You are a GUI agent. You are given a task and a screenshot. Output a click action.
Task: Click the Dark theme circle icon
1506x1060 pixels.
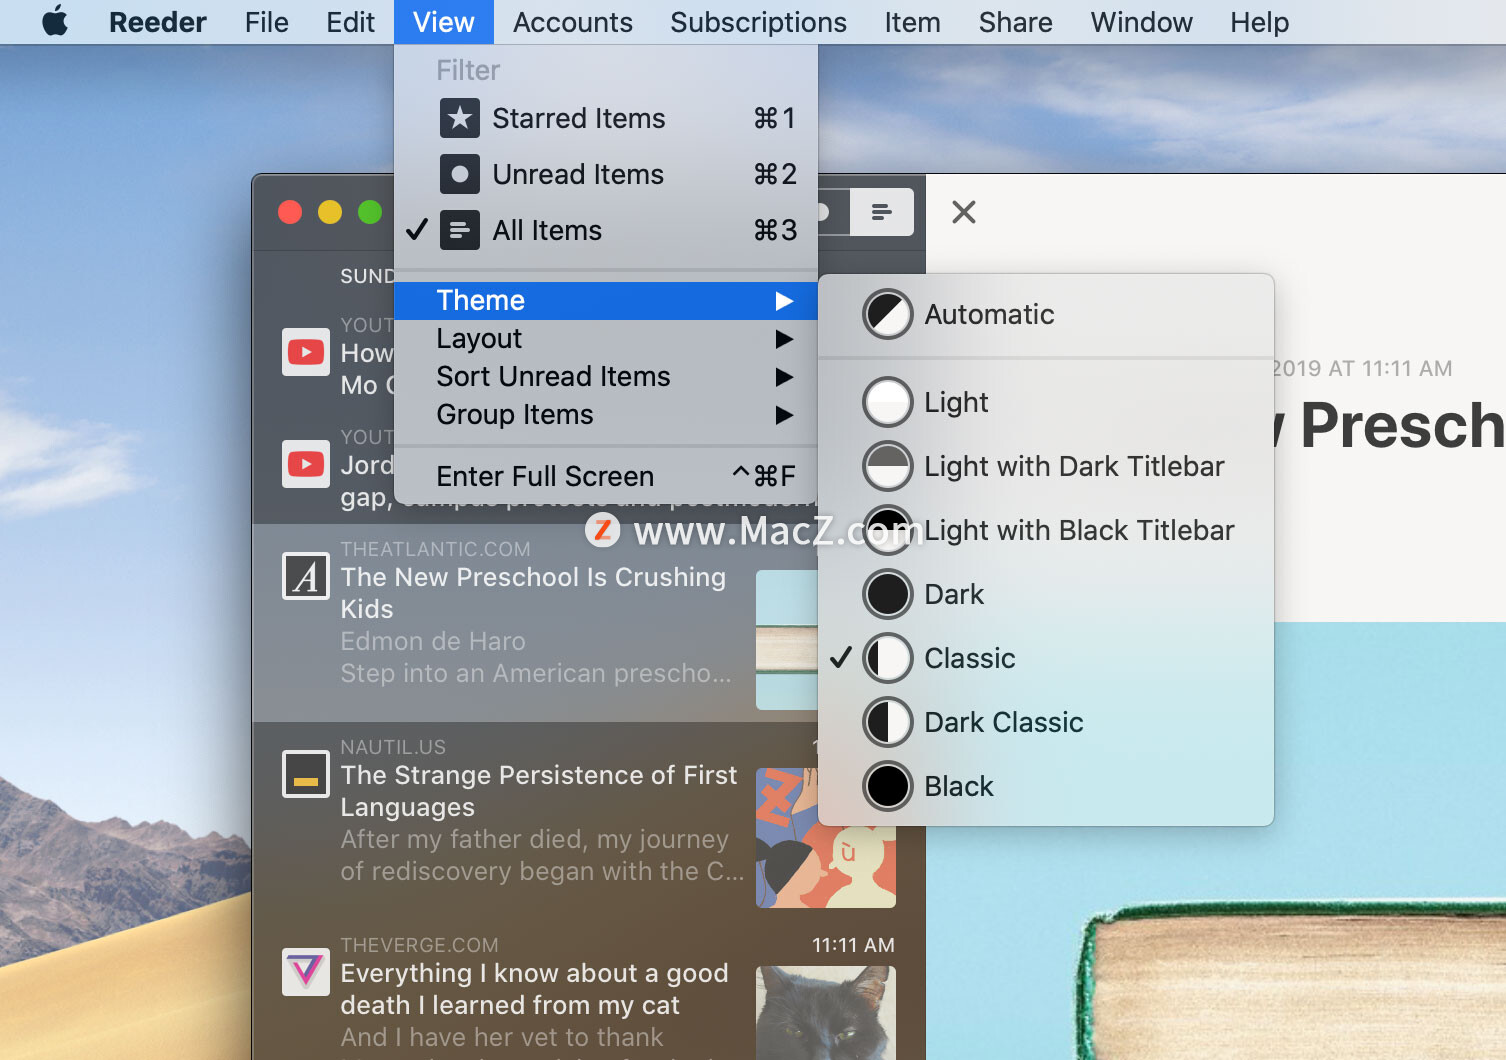click(887, 594)
